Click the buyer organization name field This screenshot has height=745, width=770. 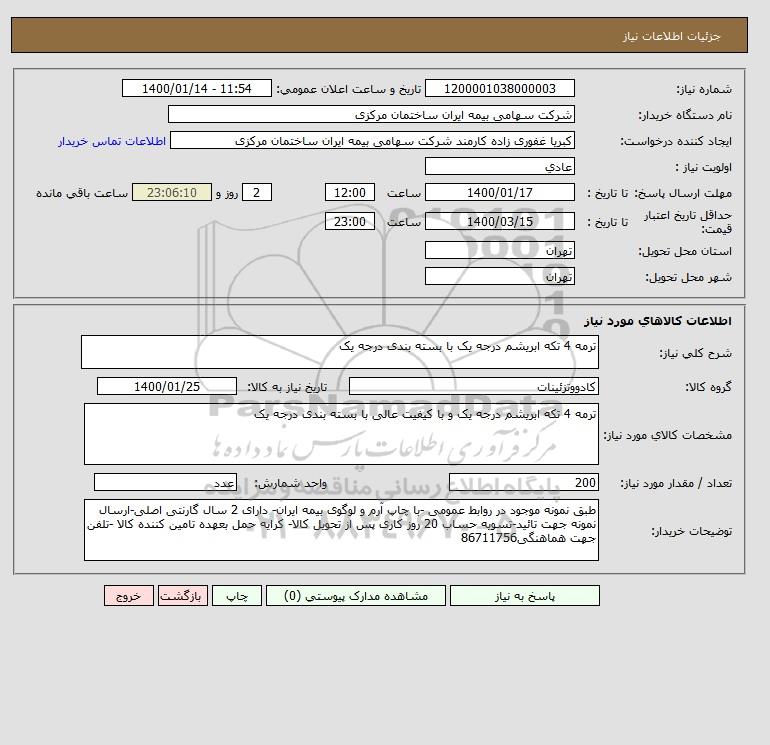point(371,114)
